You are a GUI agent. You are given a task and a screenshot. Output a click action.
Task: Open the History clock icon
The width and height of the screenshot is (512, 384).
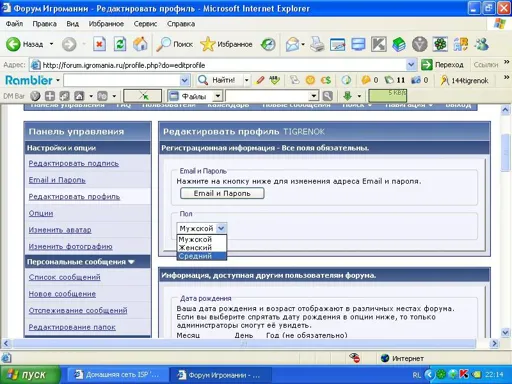click(268, 44)
